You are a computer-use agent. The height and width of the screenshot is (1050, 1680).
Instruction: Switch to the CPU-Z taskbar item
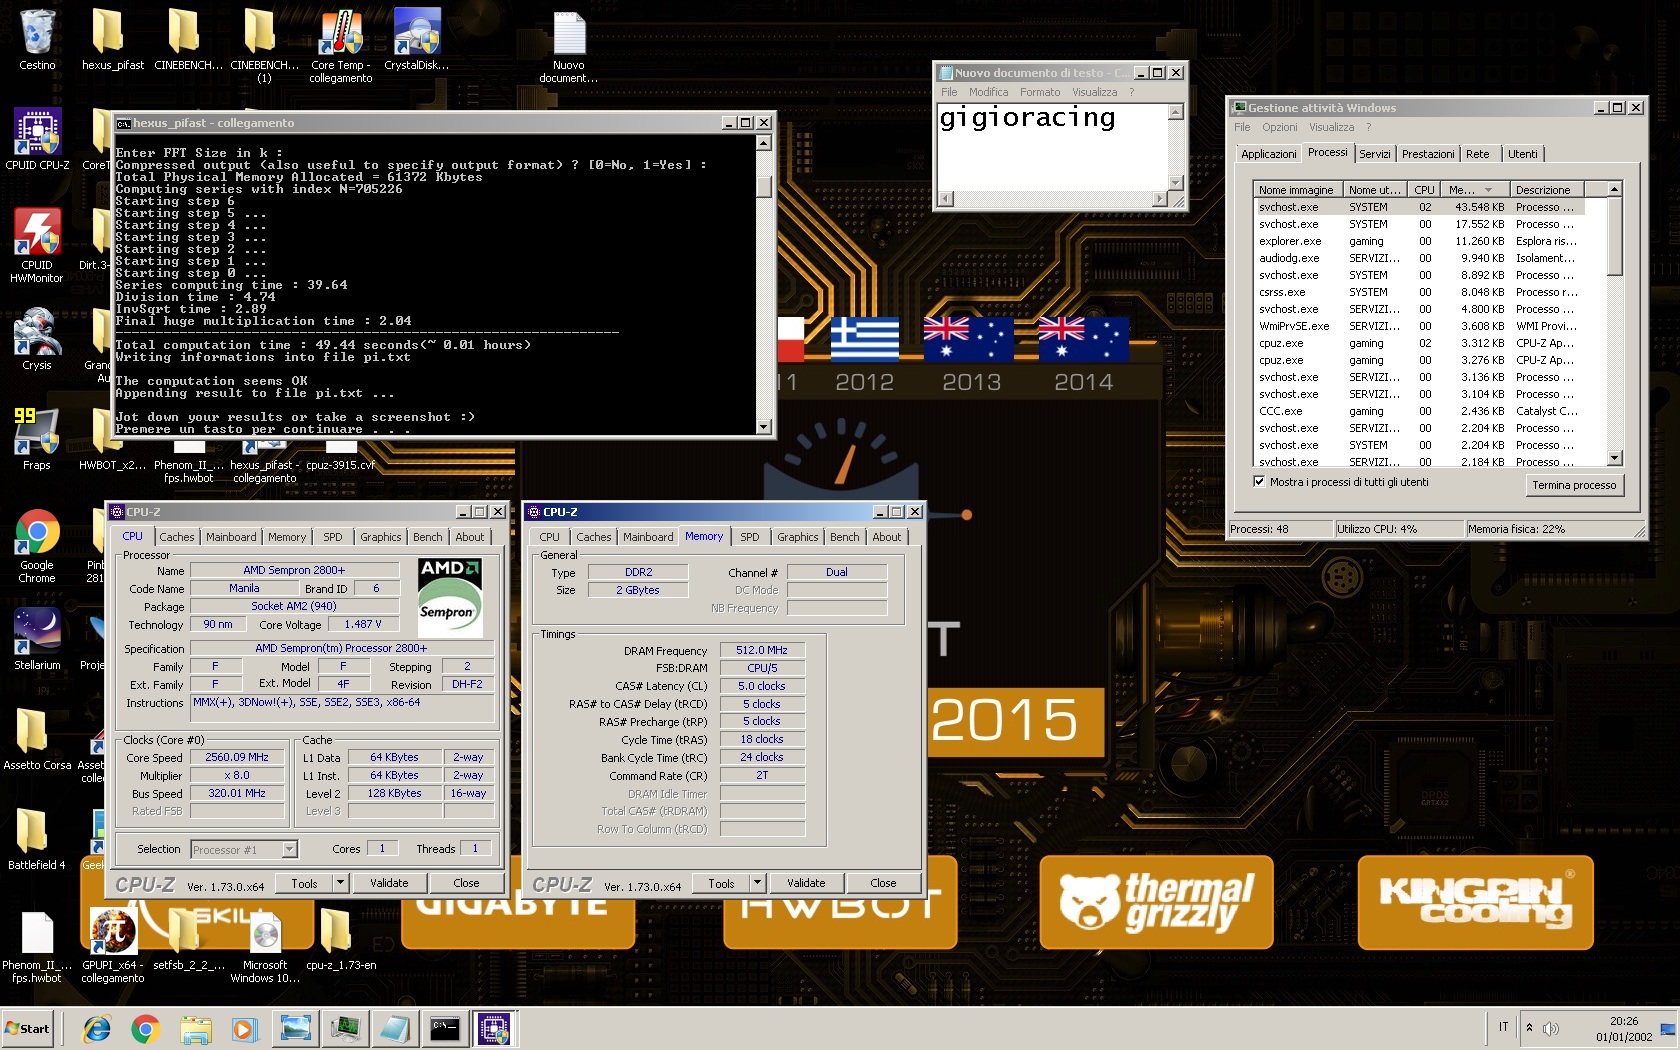point(494,1028)
